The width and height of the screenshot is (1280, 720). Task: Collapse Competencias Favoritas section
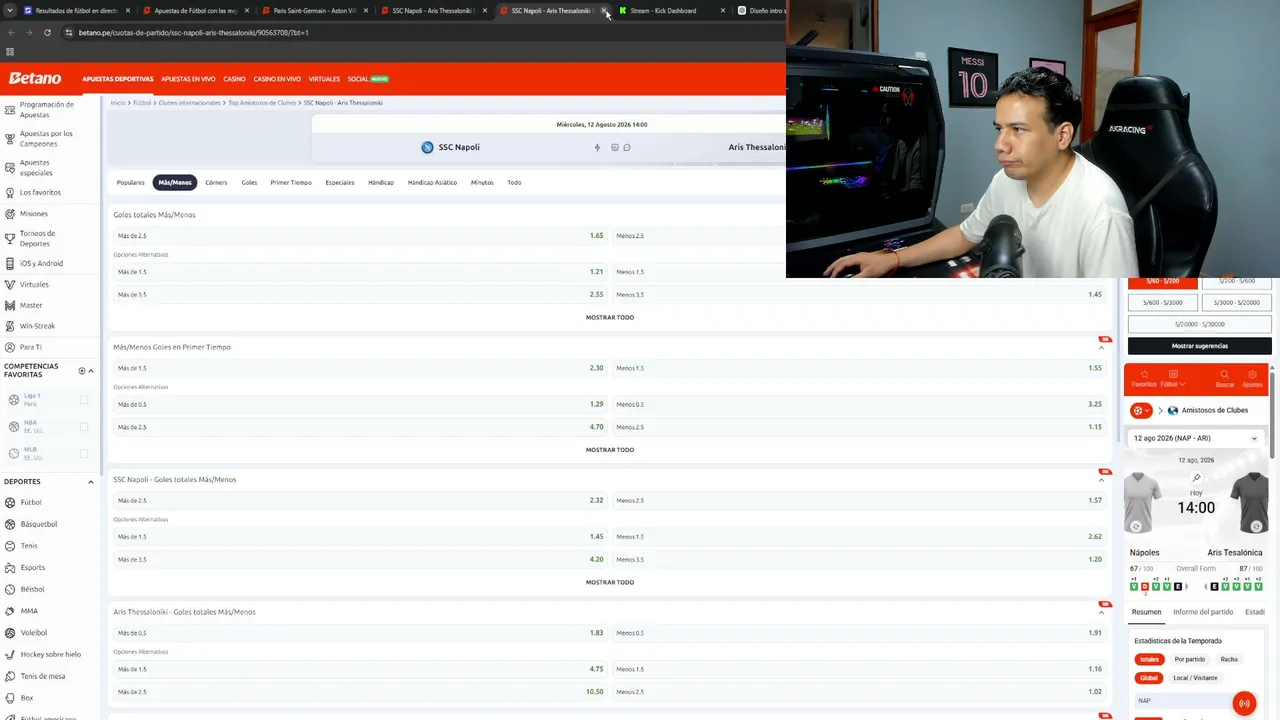[x=91, y=371]
